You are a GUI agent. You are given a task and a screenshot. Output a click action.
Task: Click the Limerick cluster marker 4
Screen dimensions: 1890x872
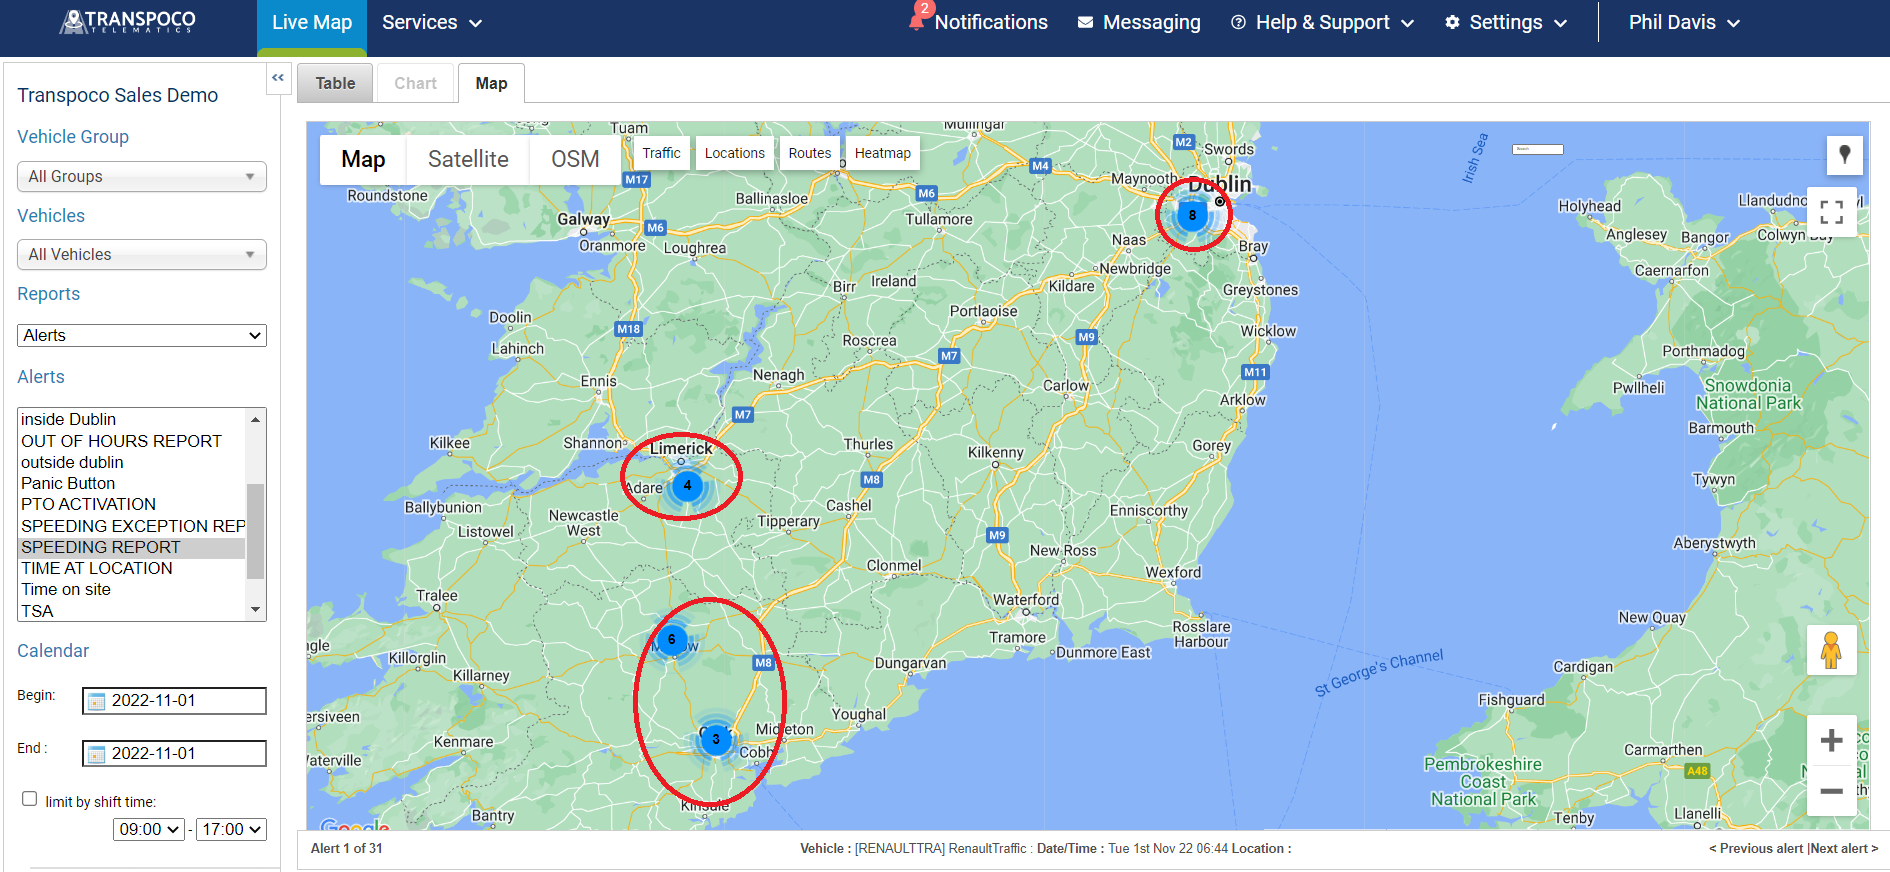tap(687, 486)
